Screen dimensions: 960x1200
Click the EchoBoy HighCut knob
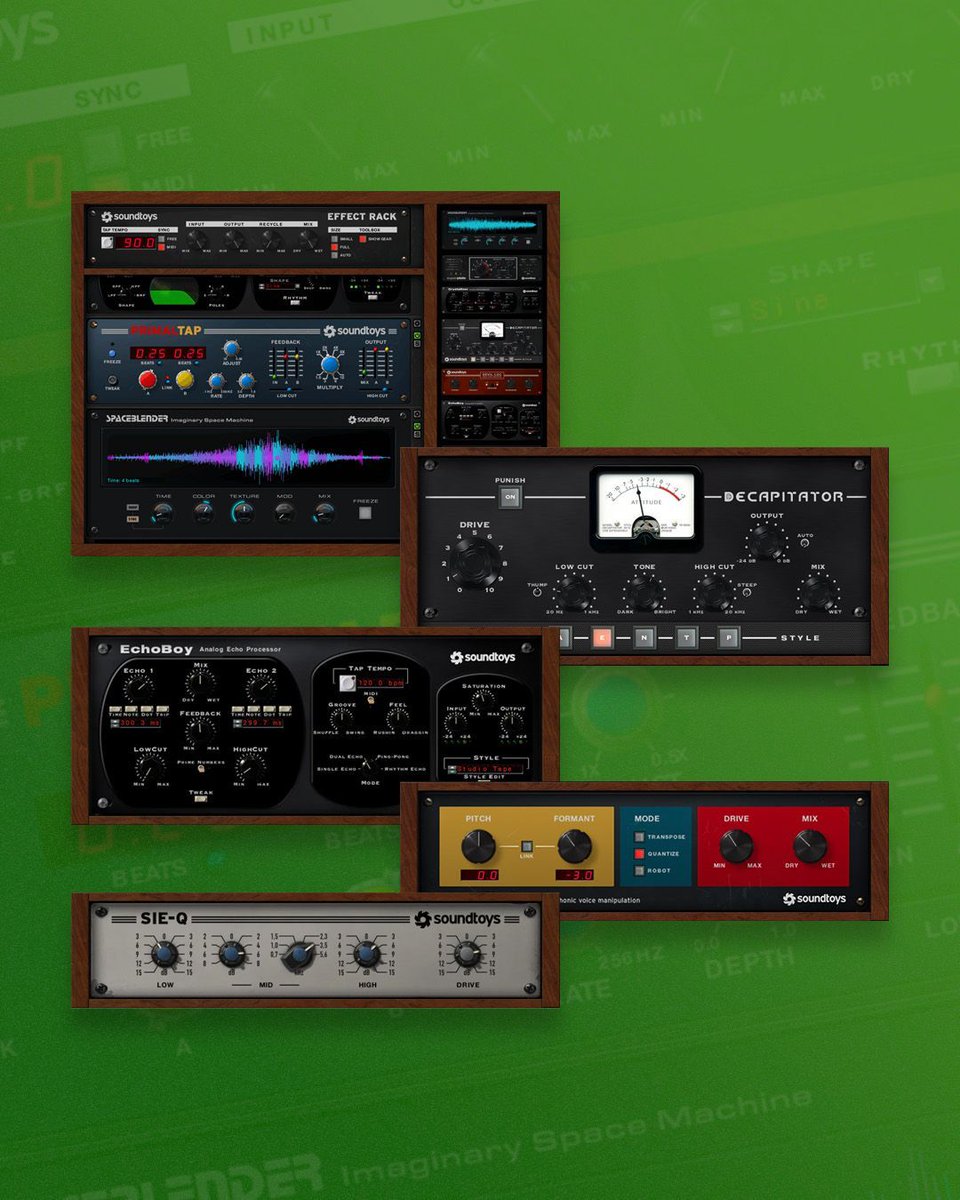(x=250, y=768)
